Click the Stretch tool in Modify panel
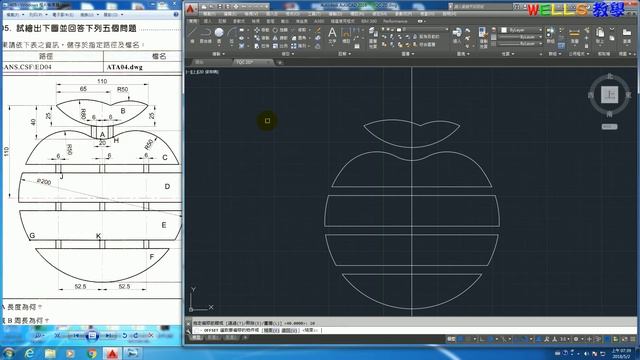 pyautogui.click(x=262, y=46)
